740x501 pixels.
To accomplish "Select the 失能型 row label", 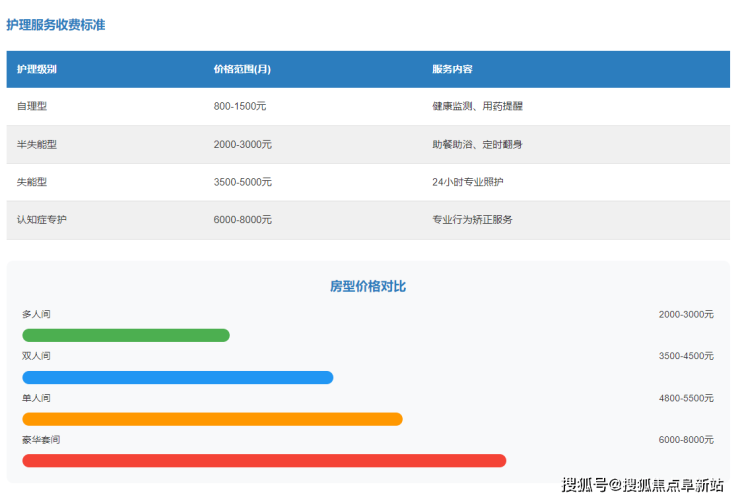I will pos(32,183).
